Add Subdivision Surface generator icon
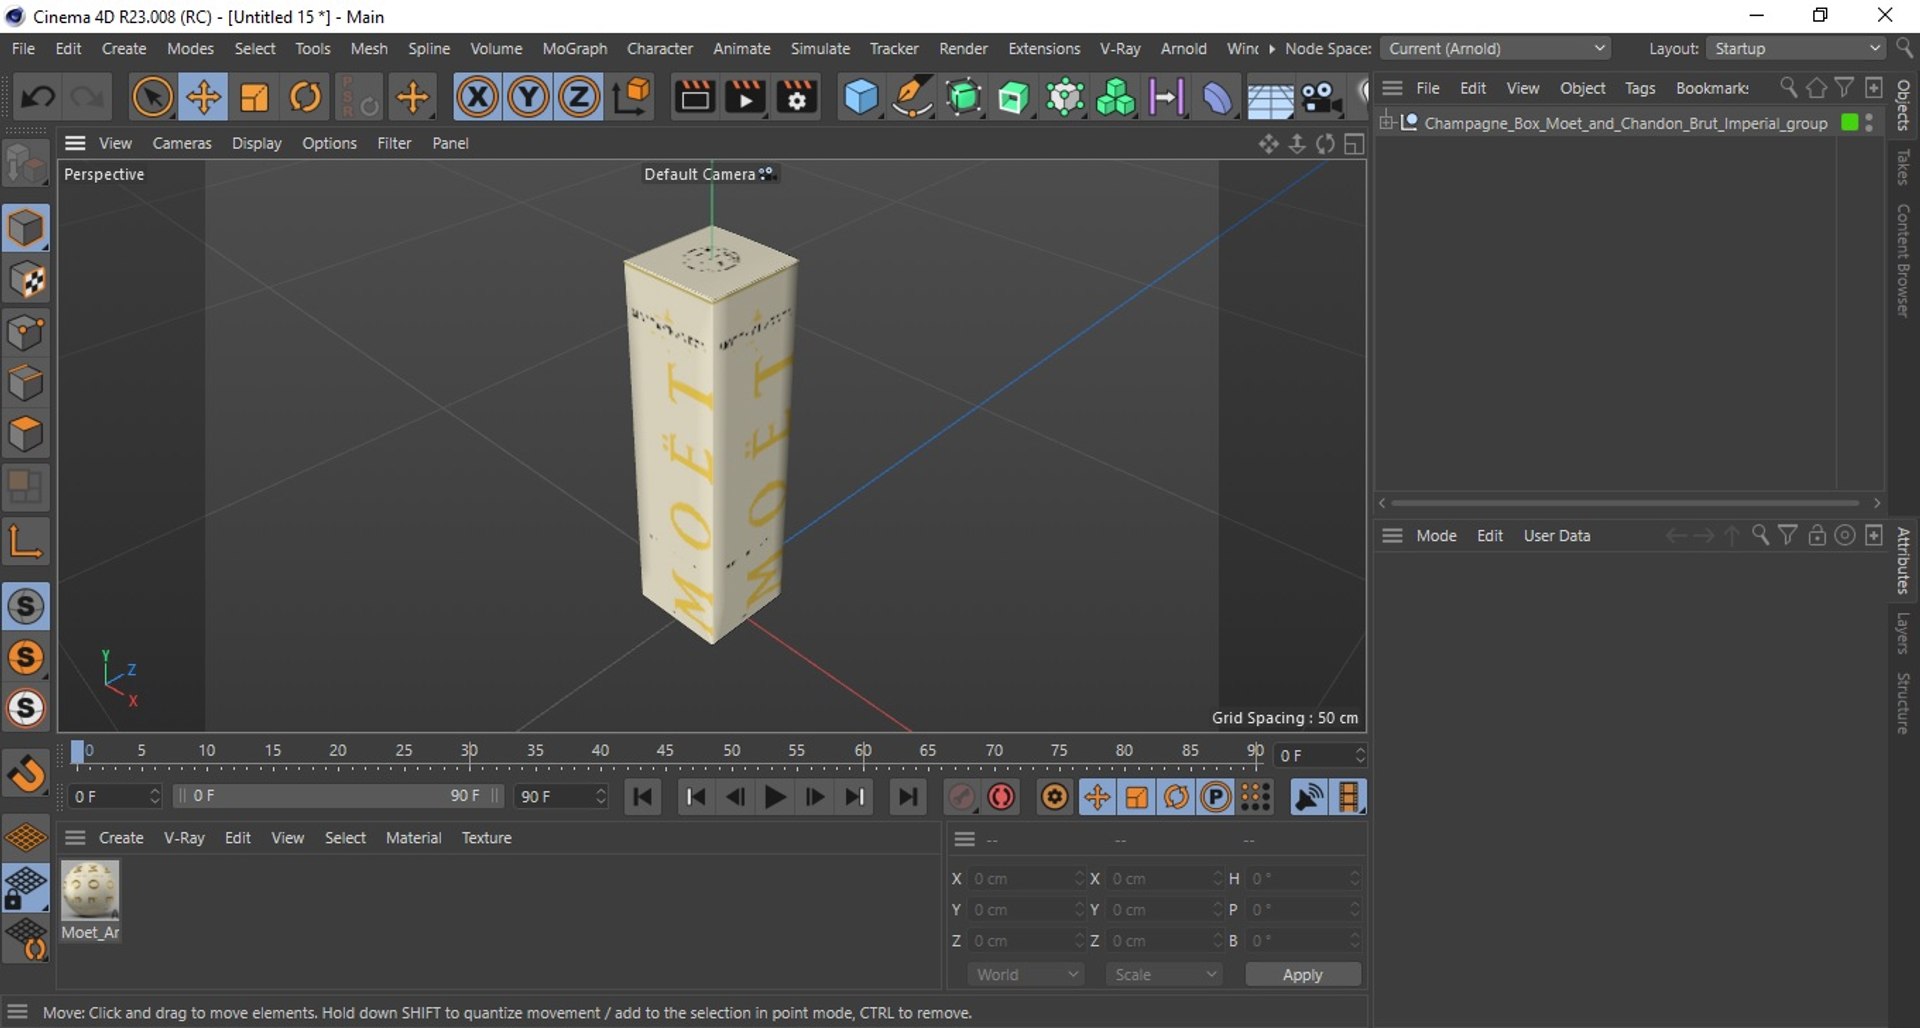The image size is (1920, 1028). pyautogui.click(x=963, y=97)
